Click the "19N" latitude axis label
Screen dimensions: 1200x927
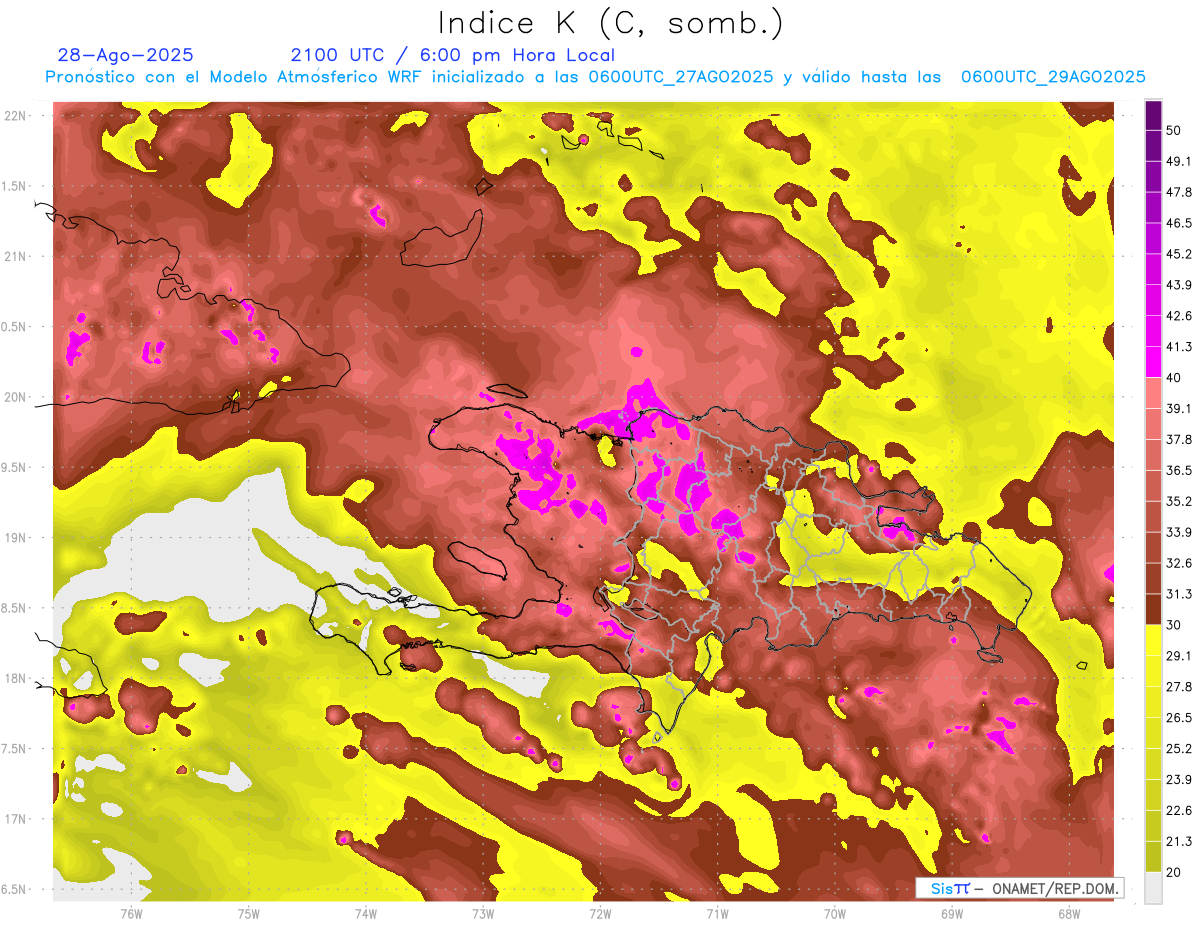[16, 538]
